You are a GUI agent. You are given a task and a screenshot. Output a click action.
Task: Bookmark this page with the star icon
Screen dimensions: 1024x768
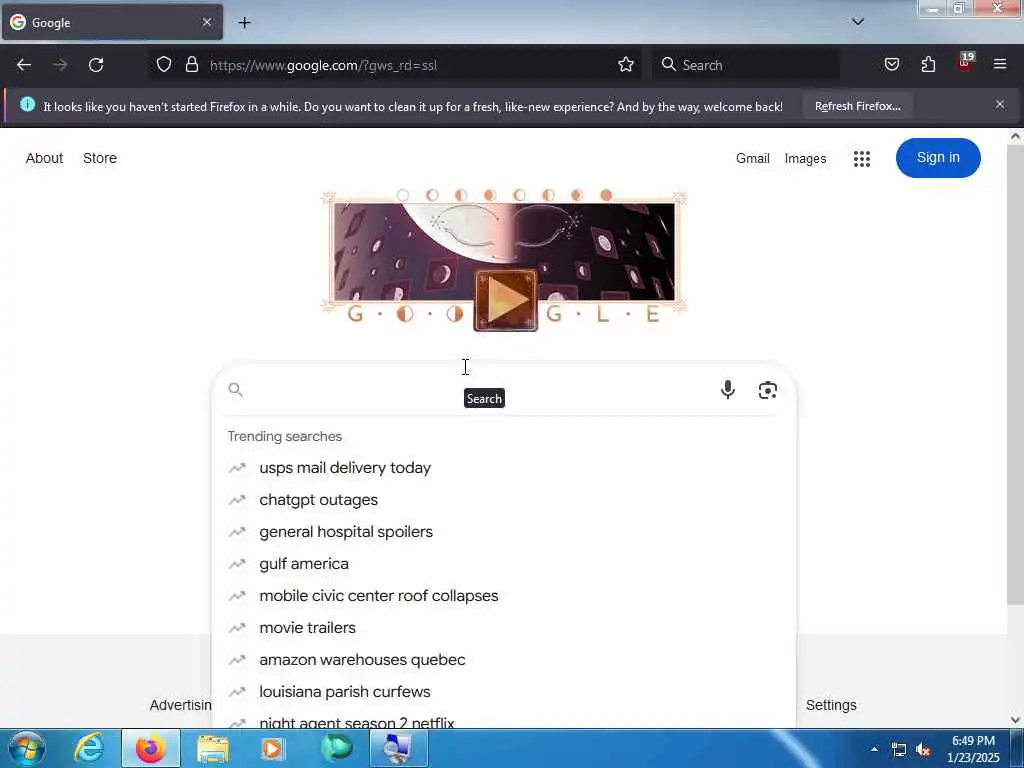point(626,64)
